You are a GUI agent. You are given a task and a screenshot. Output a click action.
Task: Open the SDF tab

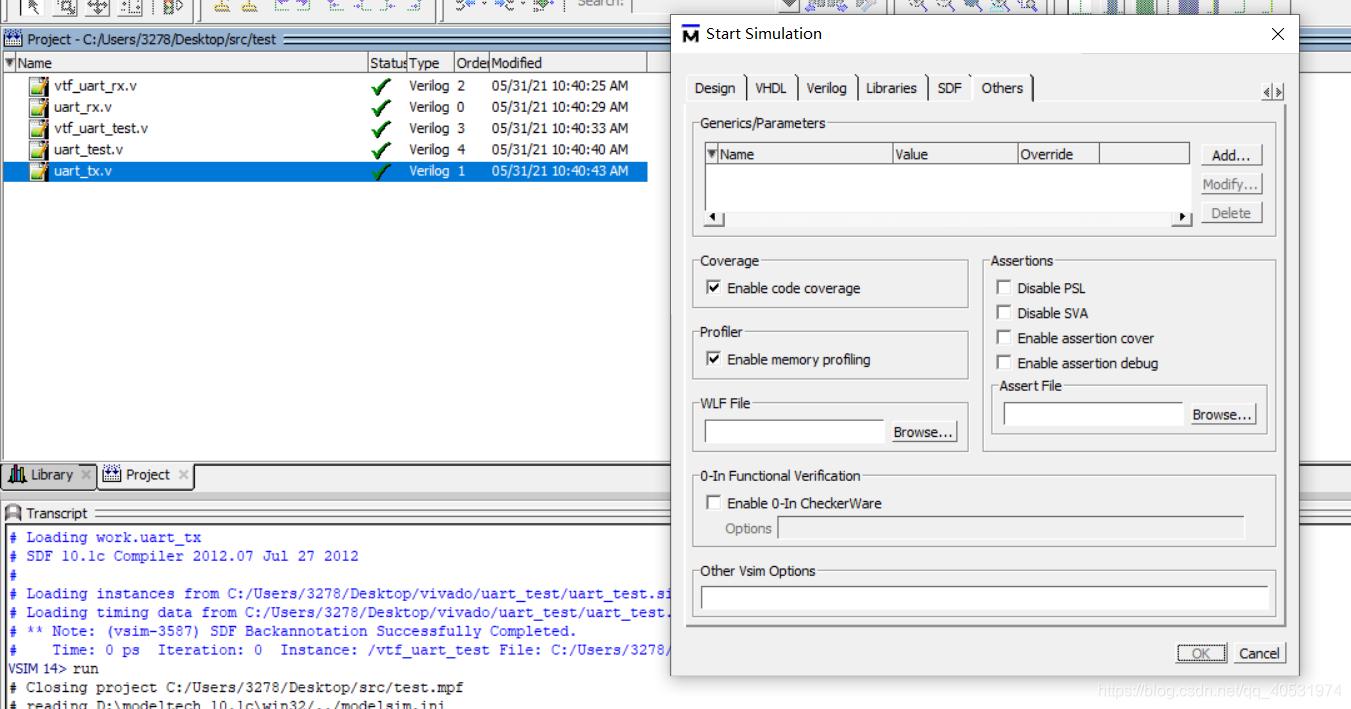(950, 88)
